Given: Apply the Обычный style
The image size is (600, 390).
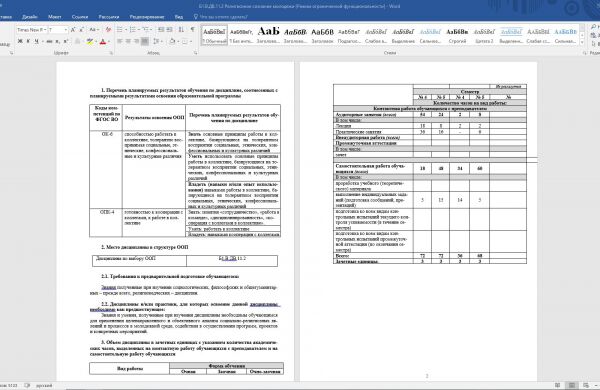Looking at the screenshot, I should point(214,35).
